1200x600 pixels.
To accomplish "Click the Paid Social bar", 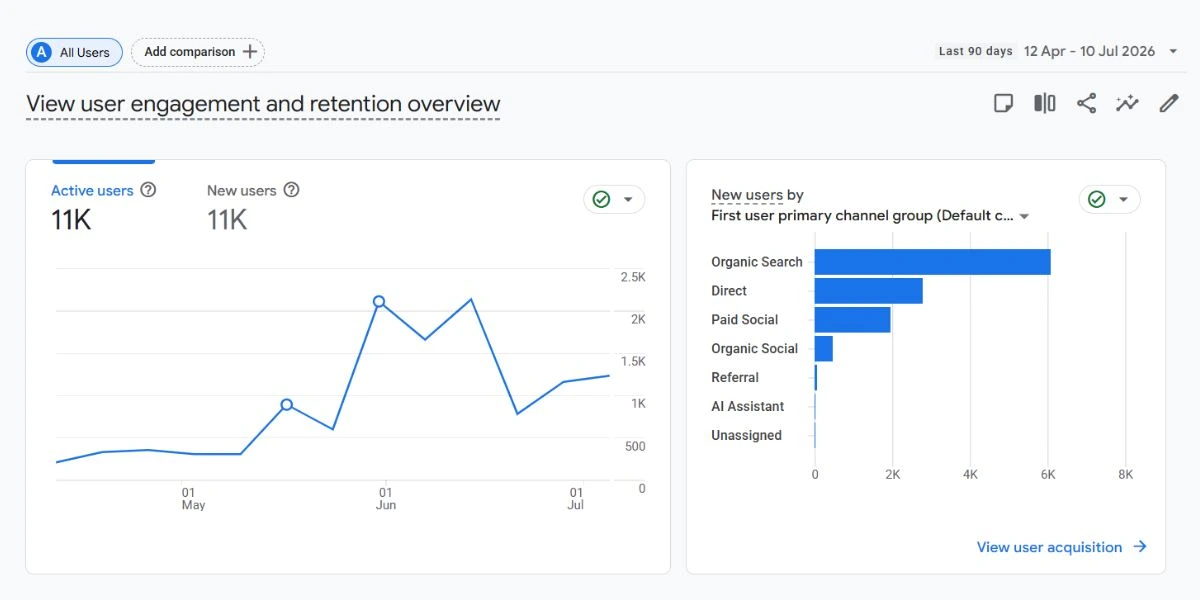I will click(x=852, y=320).
